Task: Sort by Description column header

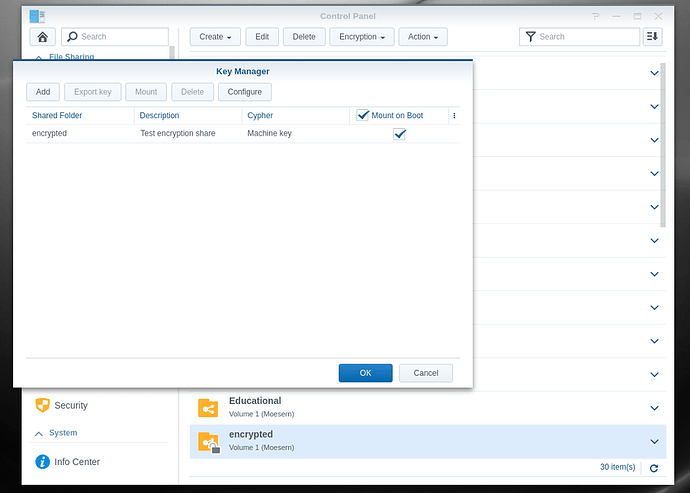Action: coord(188,115)
